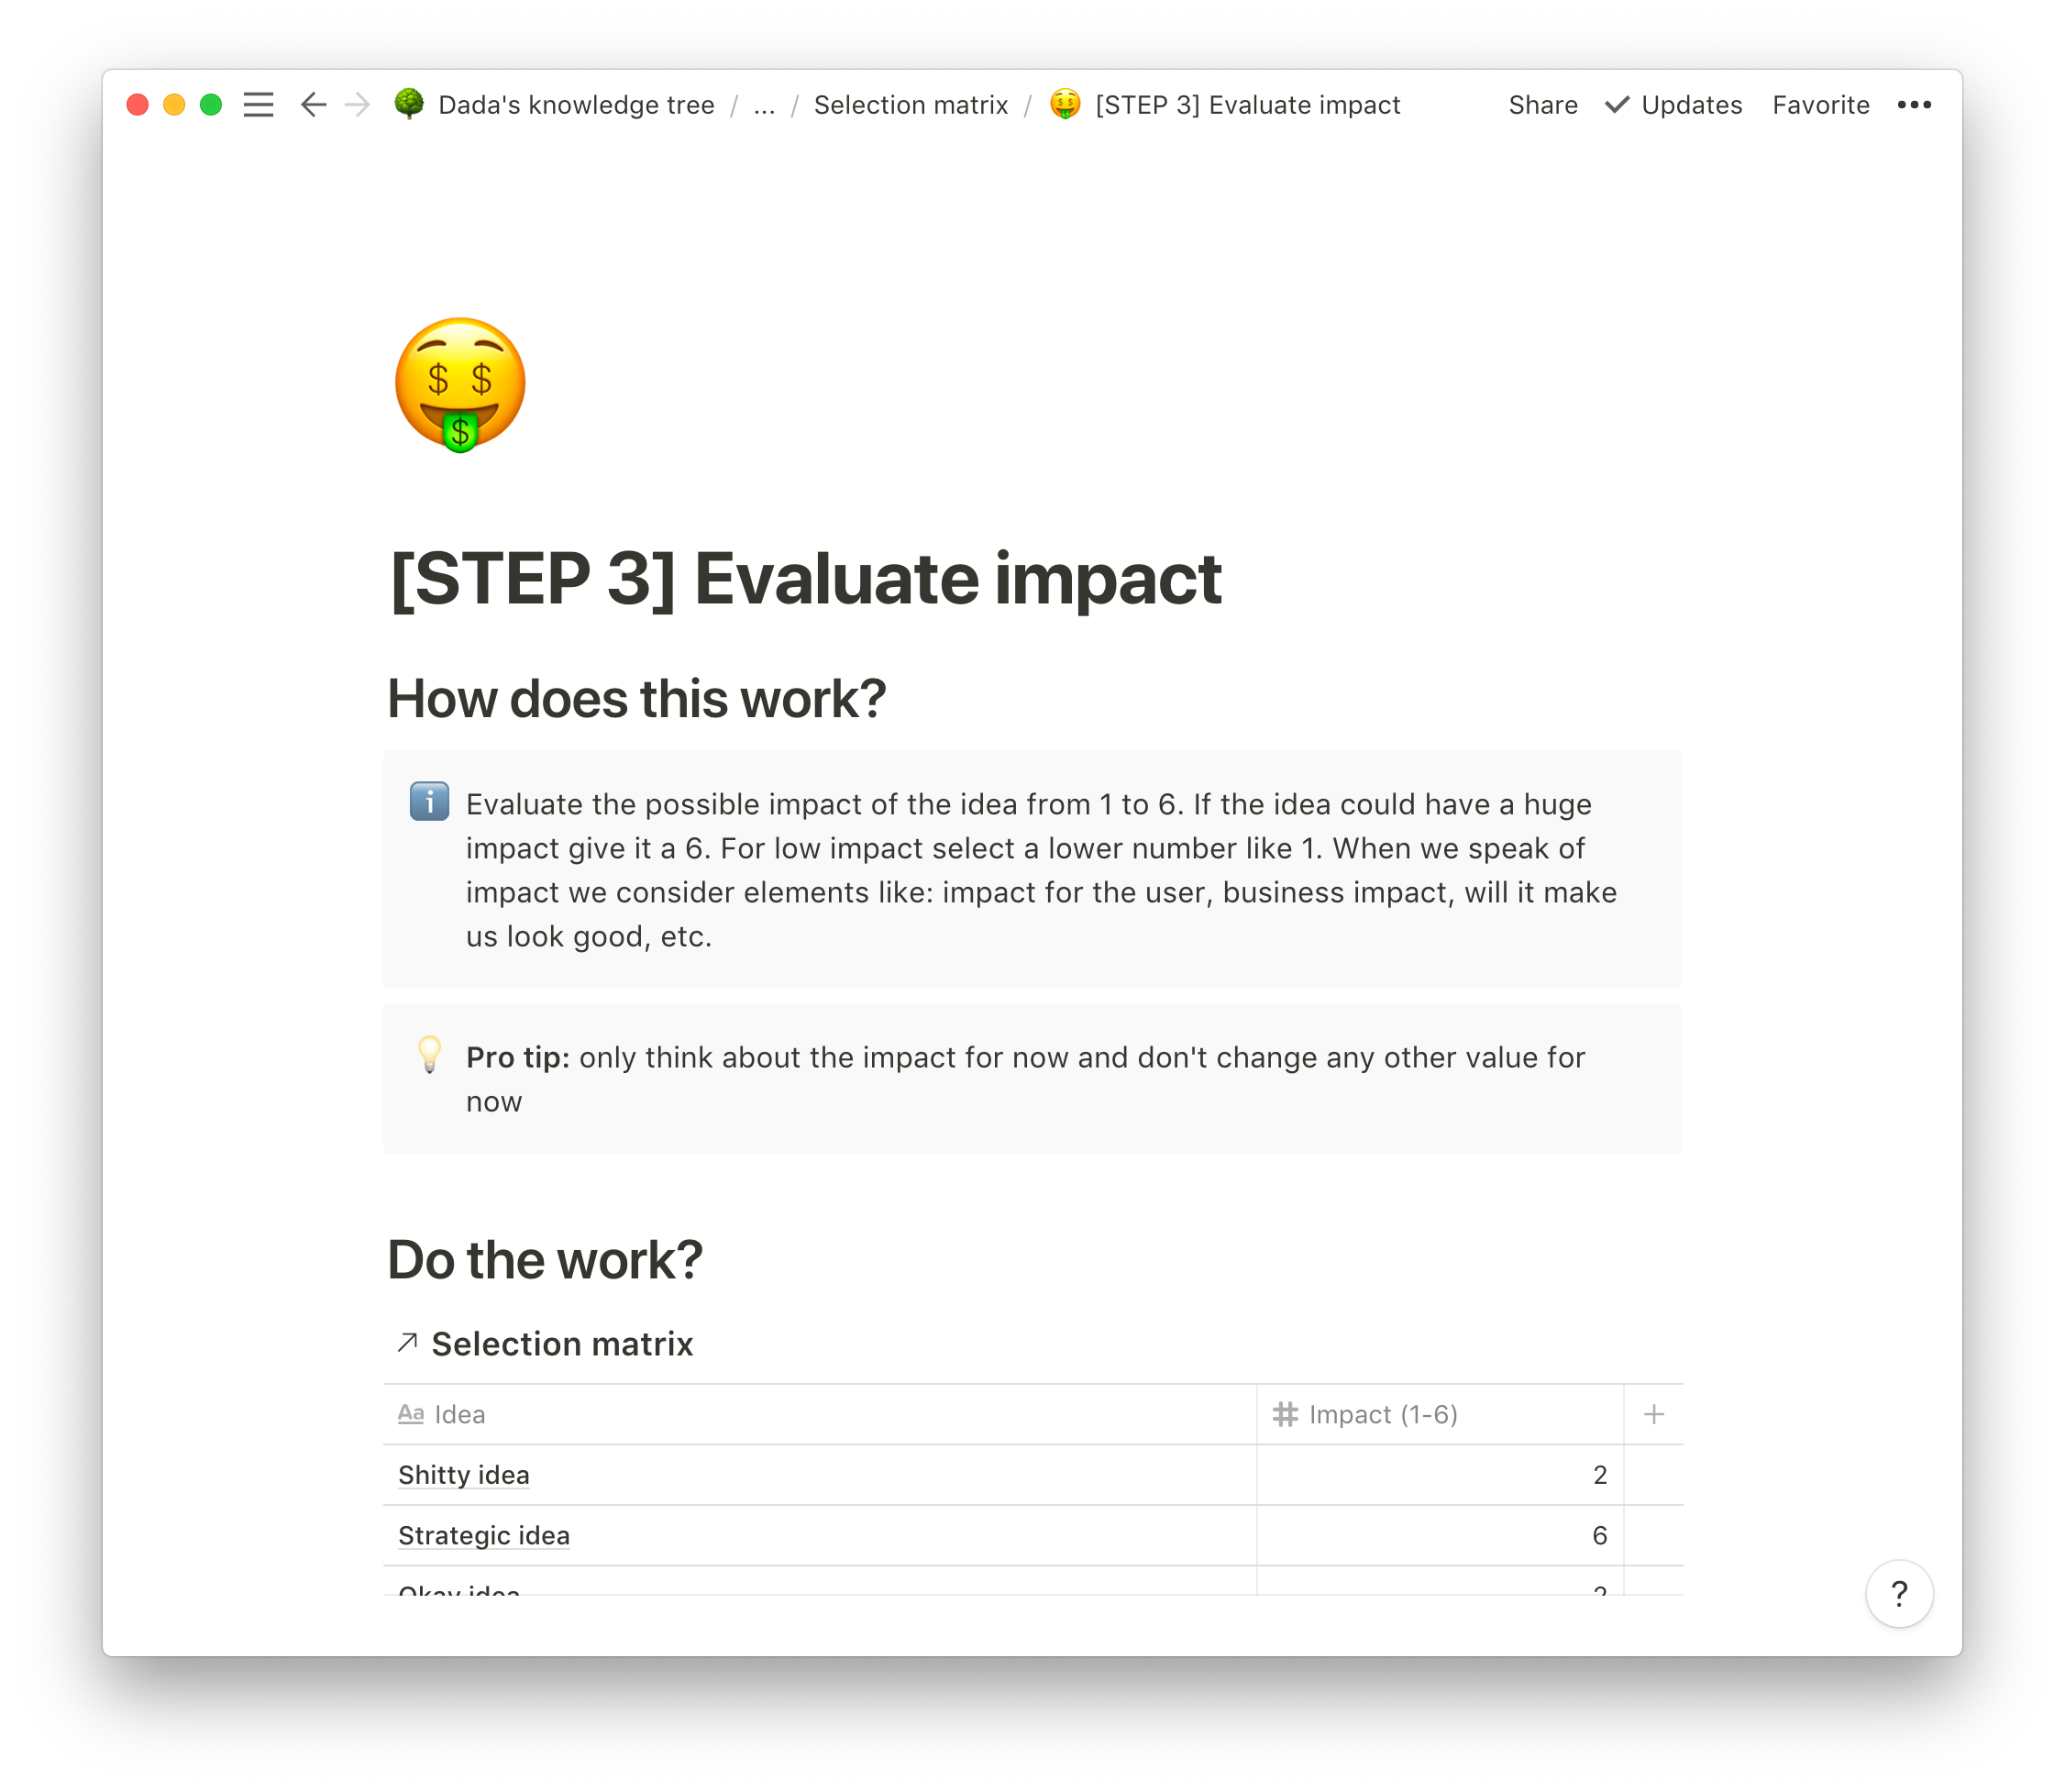Image resolution: width=2065 pixels, height=1792 pixels.
Task: Open the sidebar hamburger menu
Action: coord(258,105)
